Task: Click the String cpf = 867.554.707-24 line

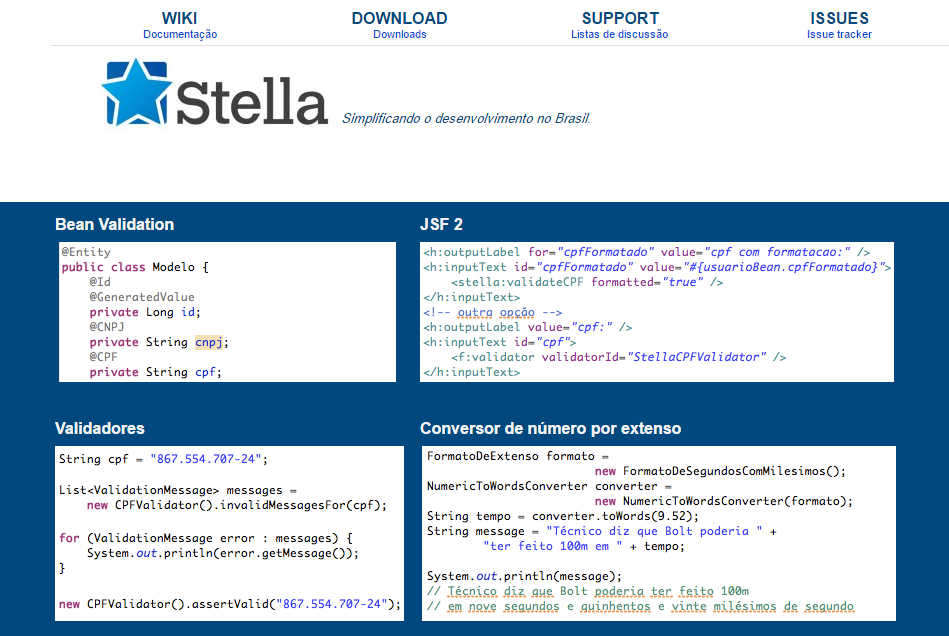Action: point(163,459)
